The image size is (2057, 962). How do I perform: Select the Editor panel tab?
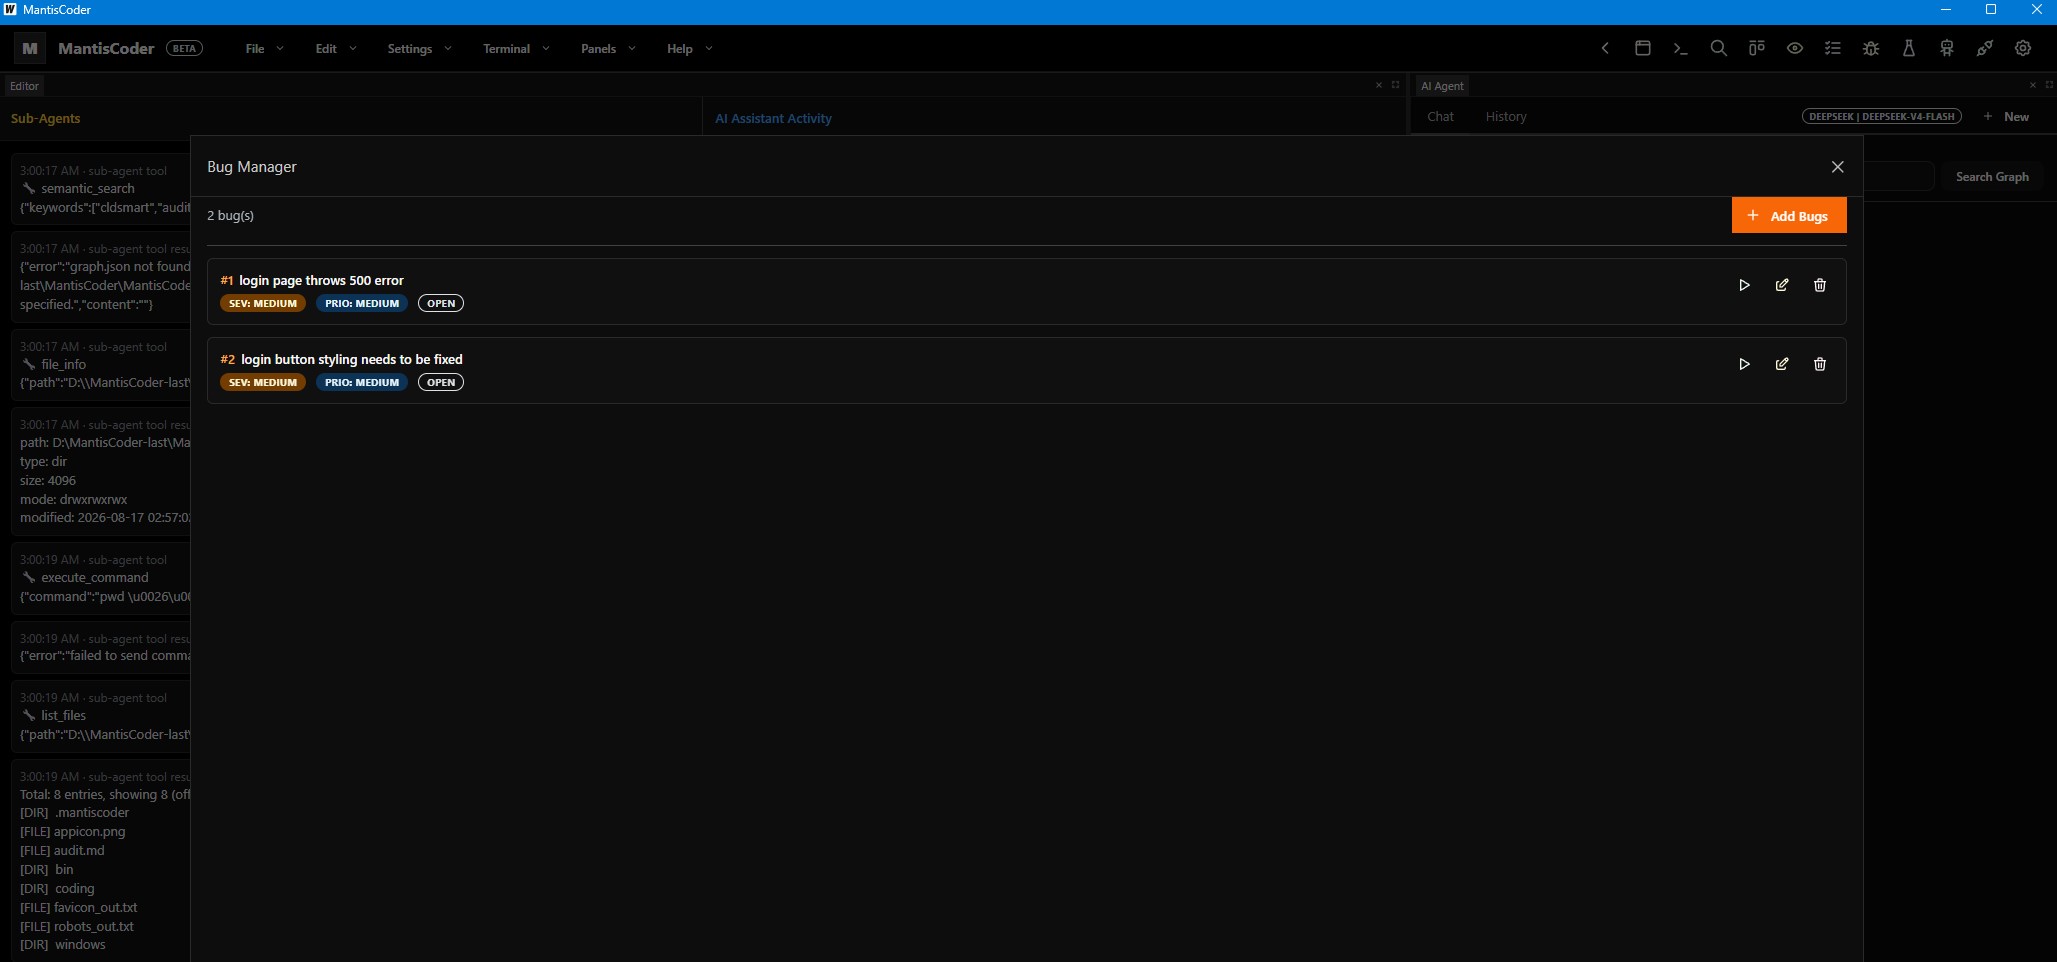(x=24, y=86)
